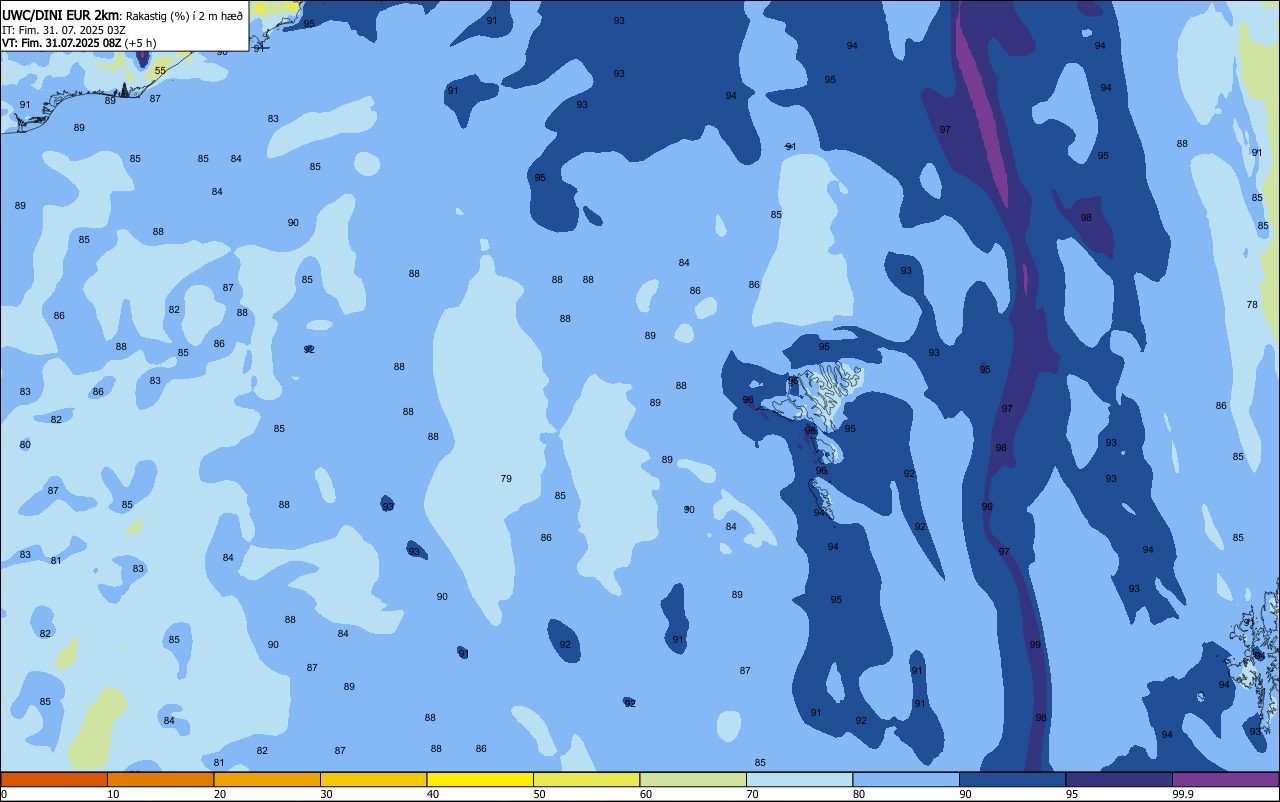This screenshot has height=802, width=1280.
Task: Click the 90–95 dark blue legend swatch
Action: [x=1012, y=779]
